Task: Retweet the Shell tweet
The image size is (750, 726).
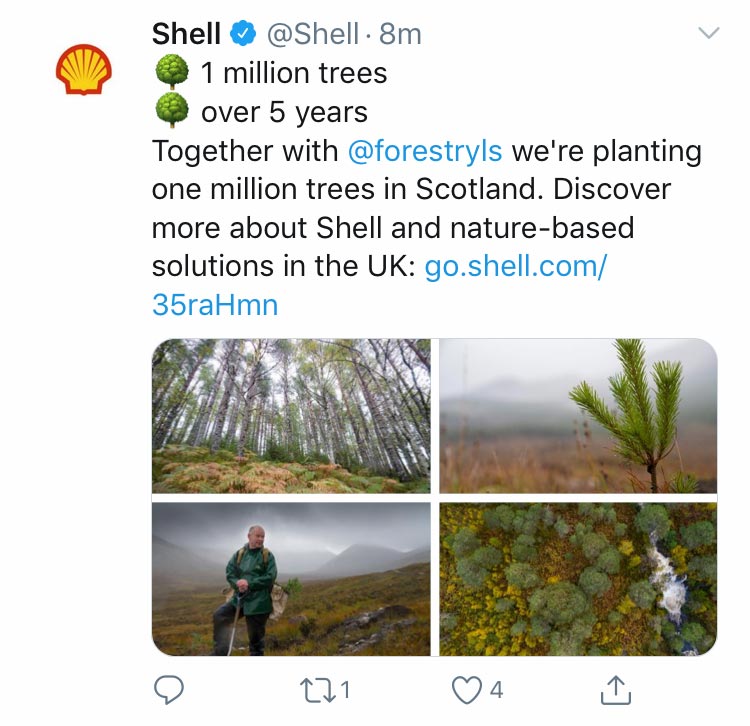Action: pyautogui.click(x=316, y=689)
